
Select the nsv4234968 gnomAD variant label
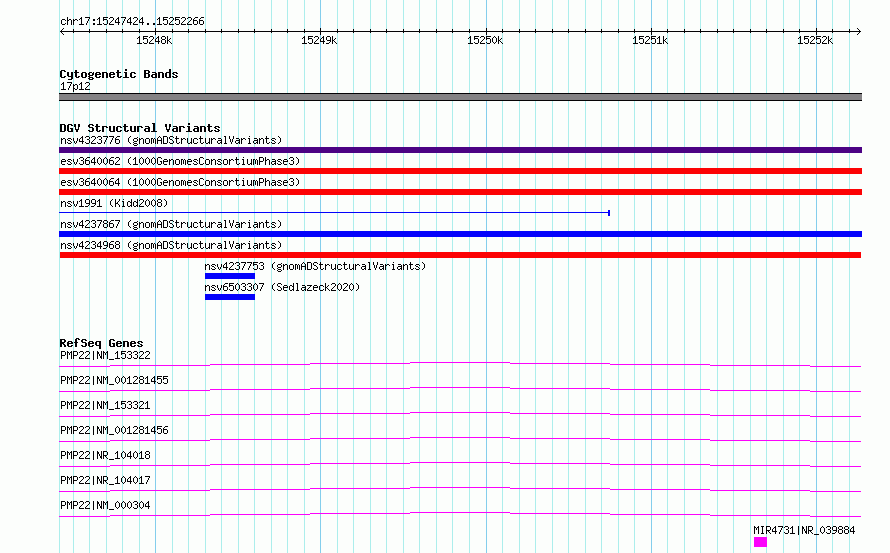pos(171,245)
